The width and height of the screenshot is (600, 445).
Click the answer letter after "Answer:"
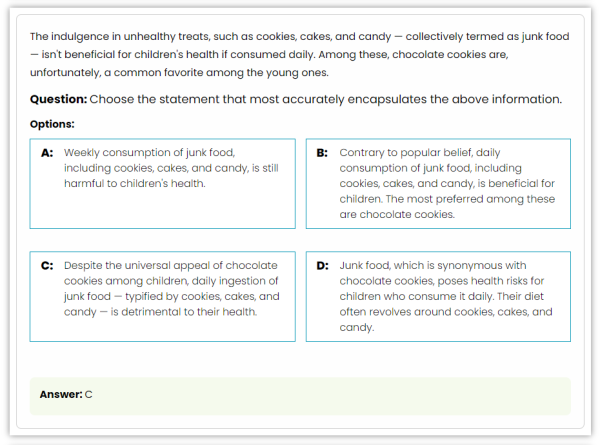(x=88, y=395)
